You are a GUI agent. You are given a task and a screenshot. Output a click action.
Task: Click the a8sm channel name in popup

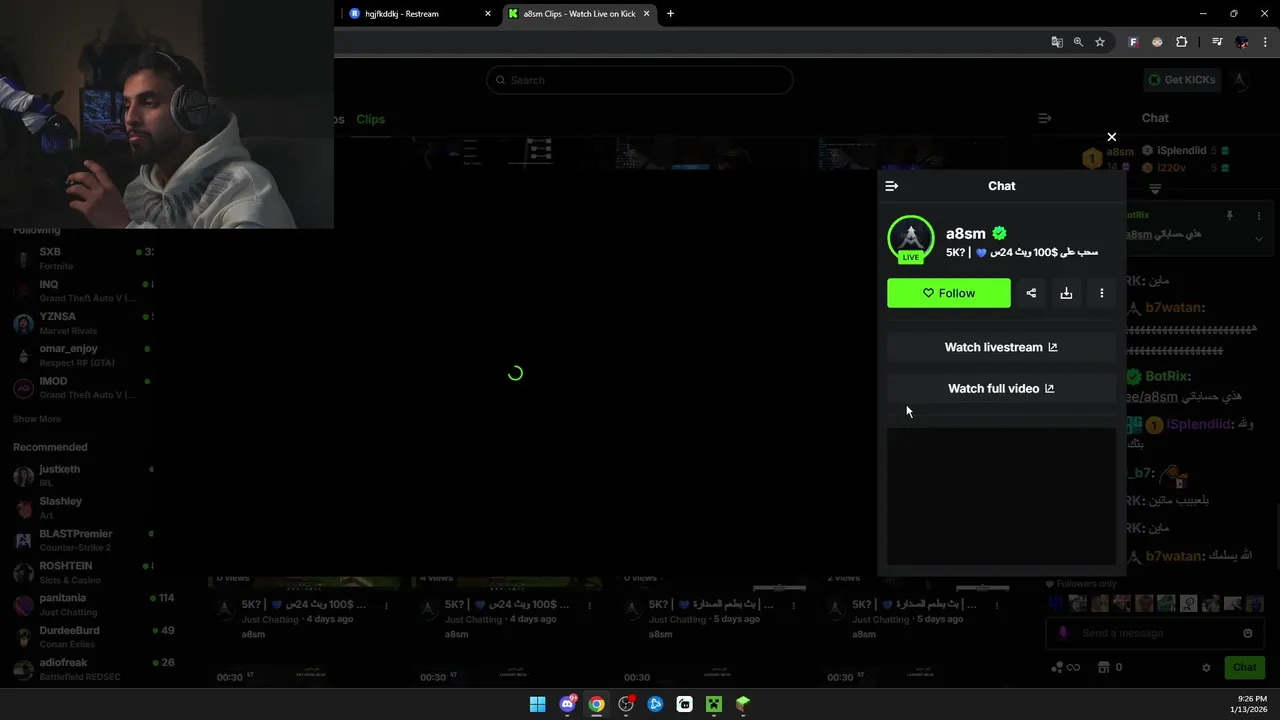(x=965, y=233)
